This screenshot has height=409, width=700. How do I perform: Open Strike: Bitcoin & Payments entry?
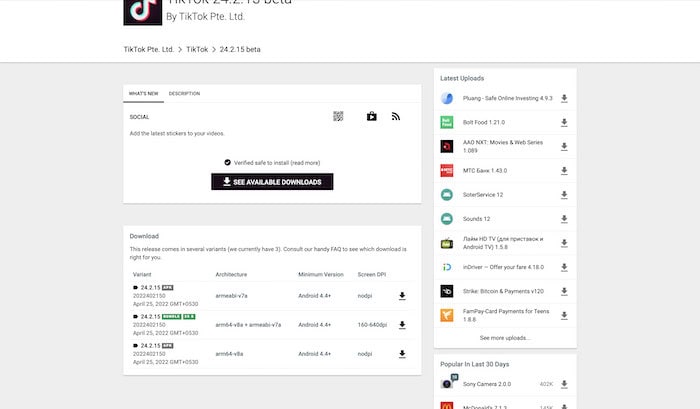(503, 291)
